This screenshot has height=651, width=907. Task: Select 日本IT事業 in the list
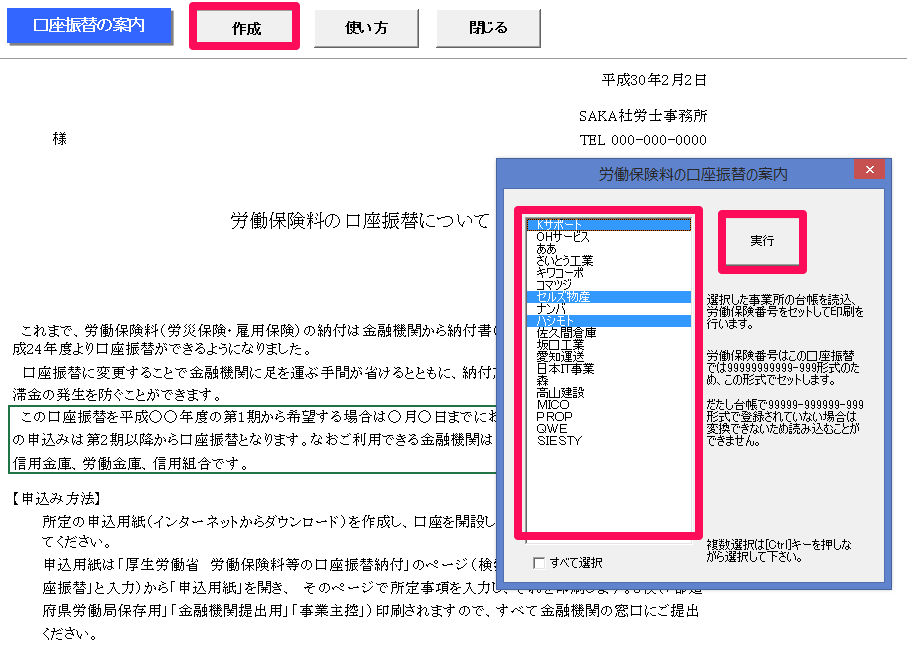[x=609, y=369]
